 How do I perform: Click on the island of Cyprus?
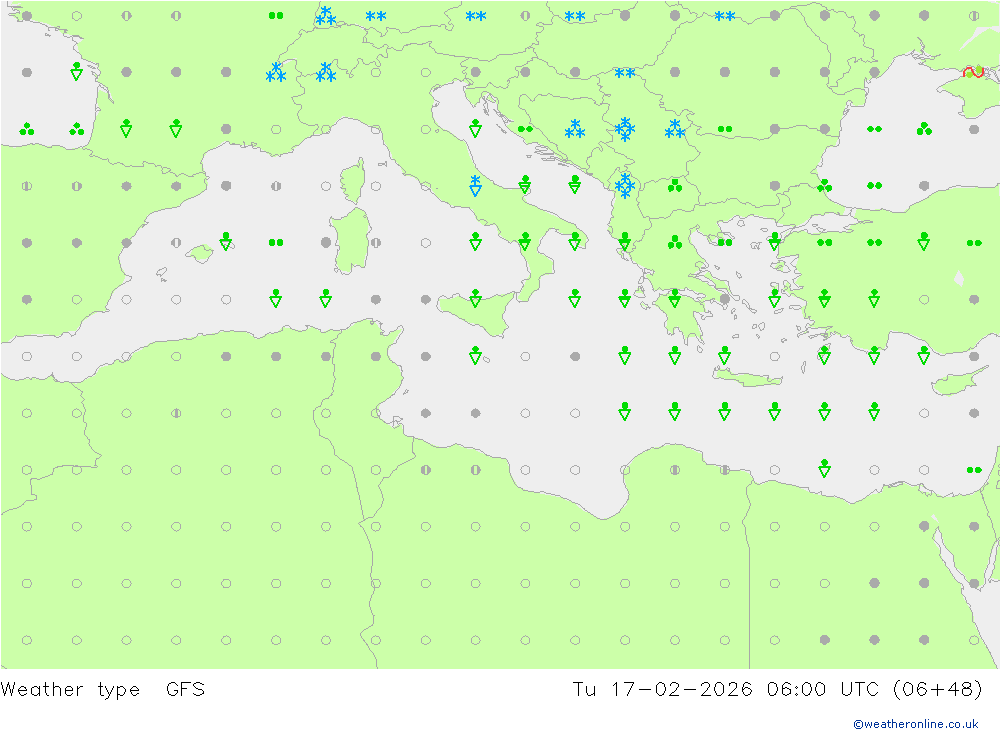952,384
